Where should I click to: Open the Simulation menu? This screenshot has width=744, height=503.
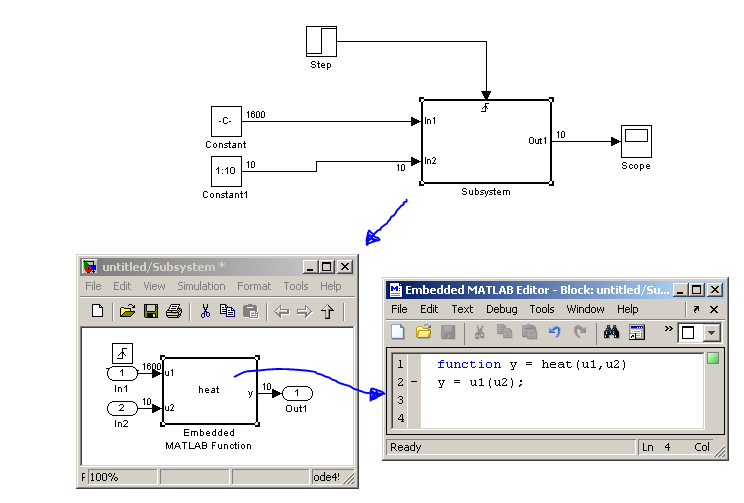click(201, 286)
